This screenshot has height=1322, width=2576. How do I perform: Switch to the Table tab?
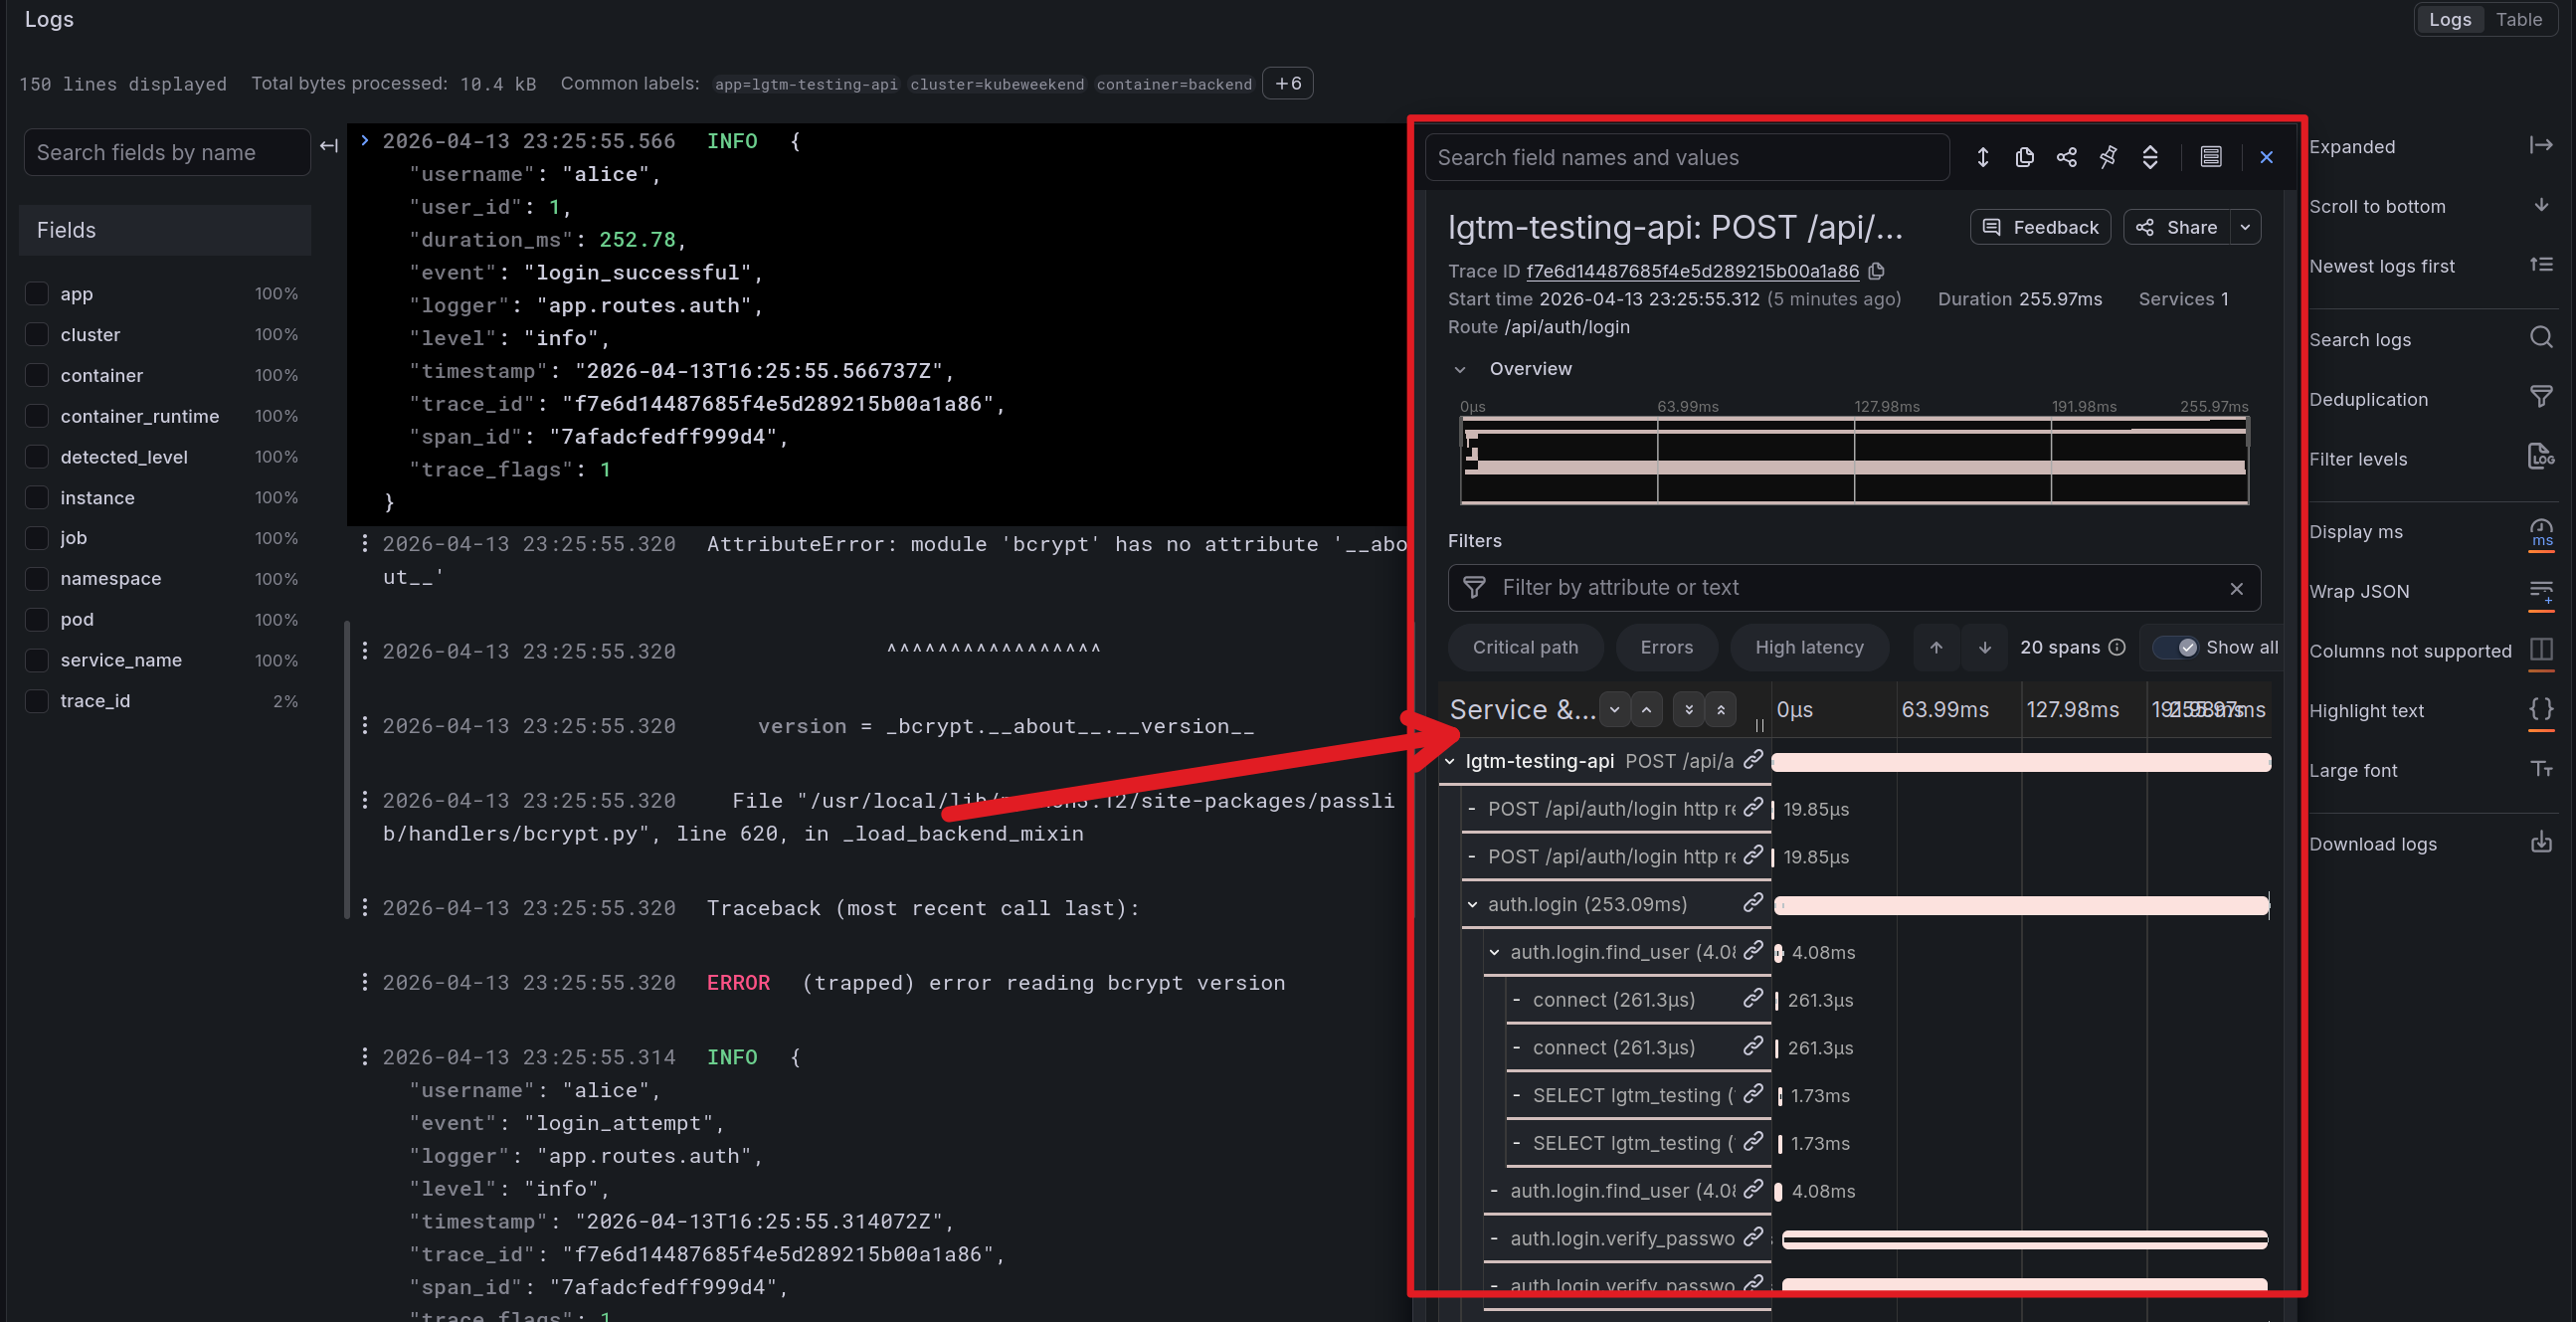[2518, 19]
